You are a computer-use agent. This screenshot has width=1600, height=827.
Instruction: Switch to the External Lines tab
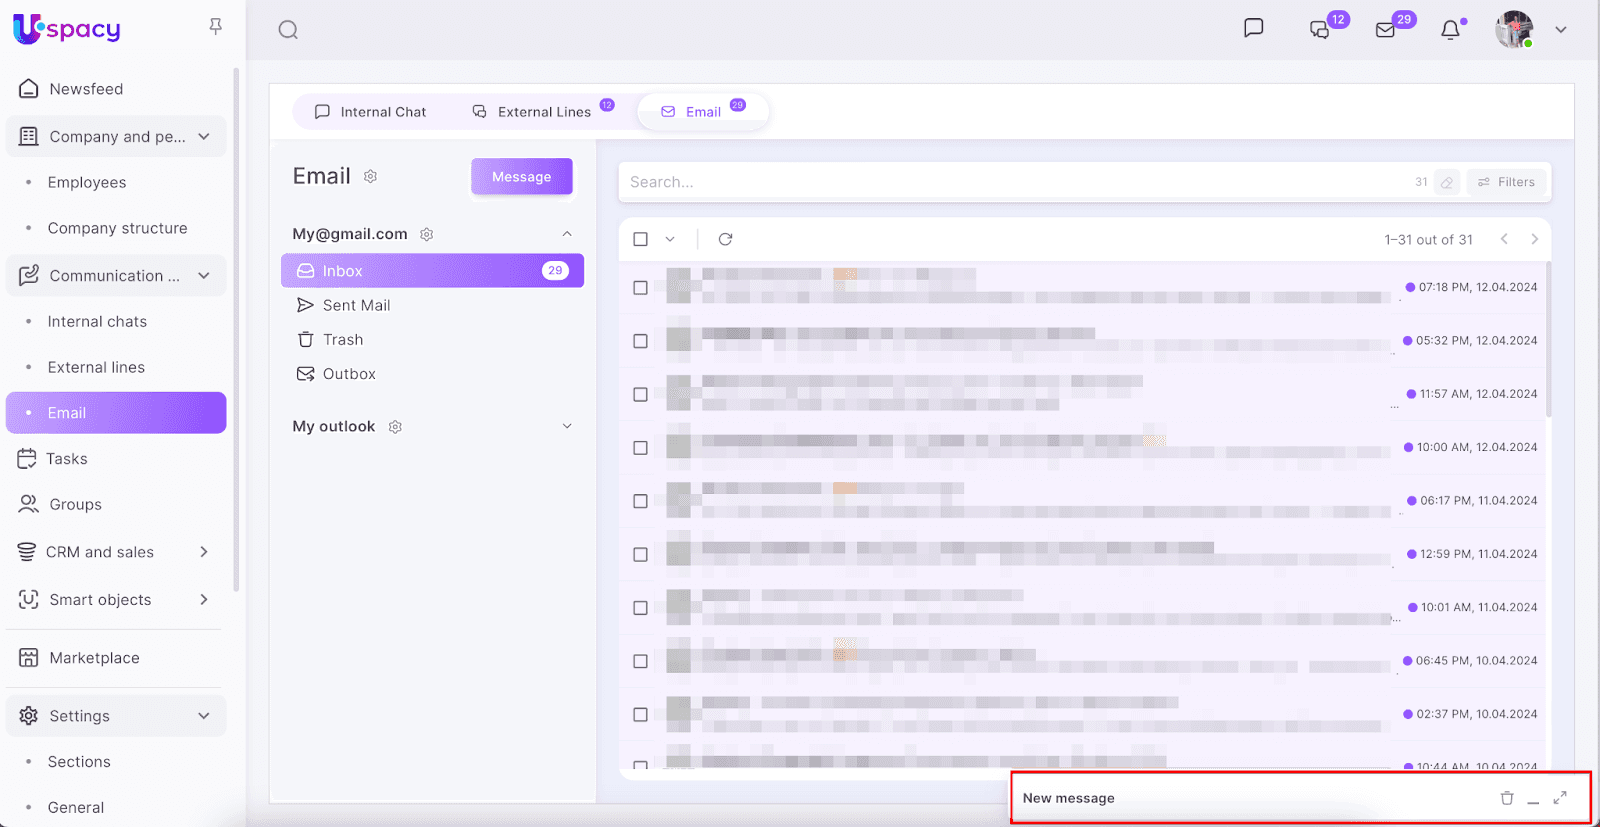coord(533,112)
